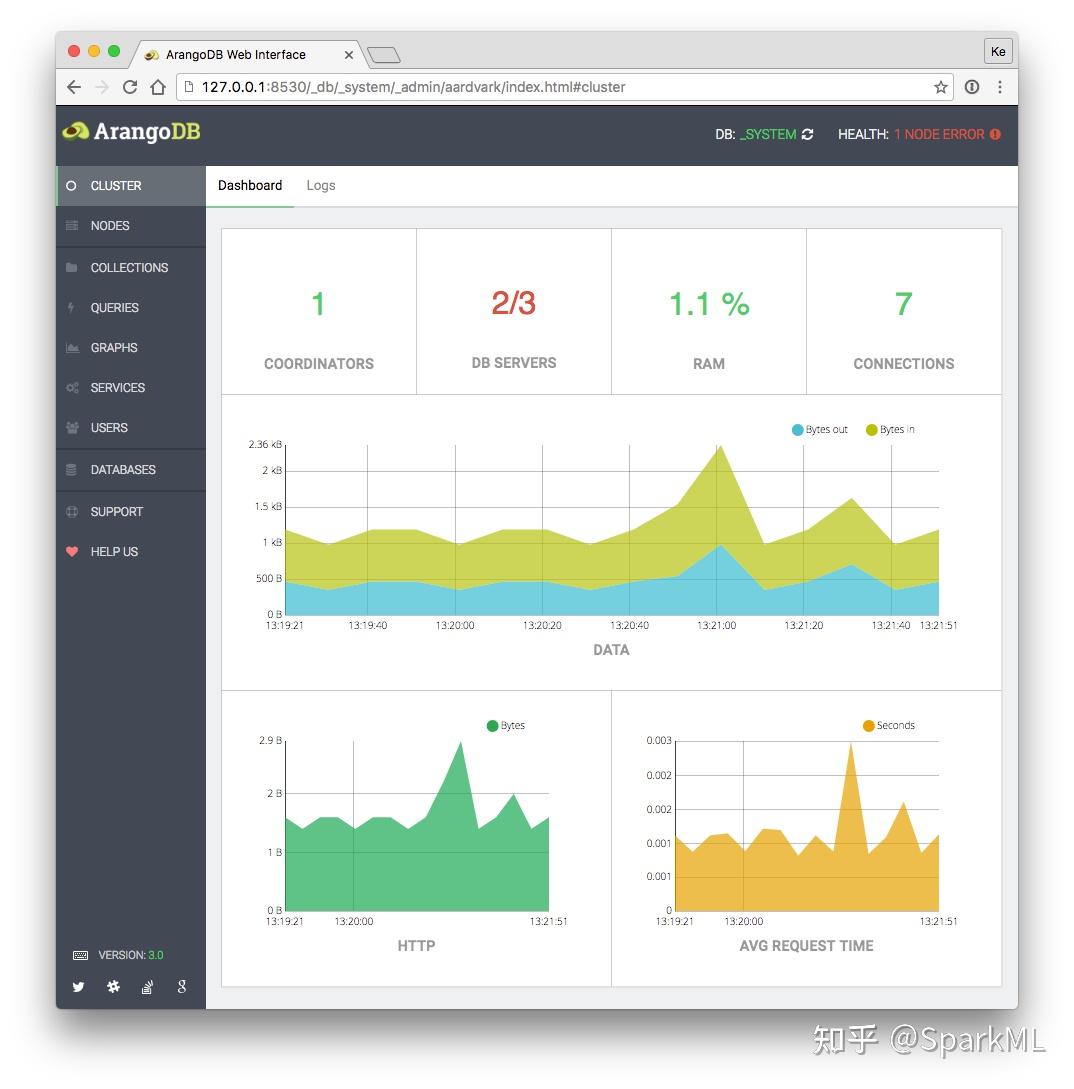Click the Twitter bird icon in sidebar footer
This screenshot has height=1089, width=1074.
79,987
